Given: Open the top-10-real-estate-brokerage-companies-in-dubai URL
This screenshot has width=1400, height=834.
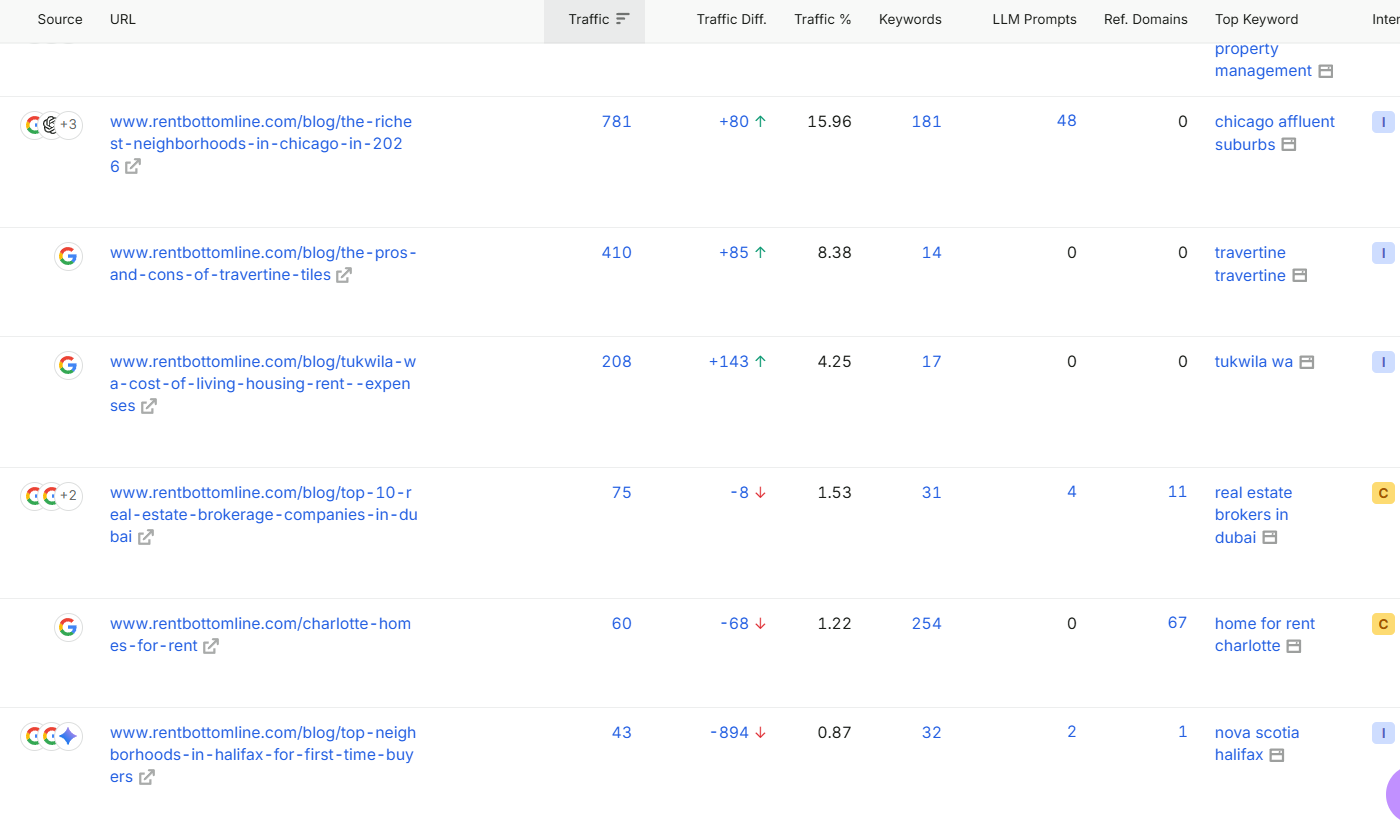Looking at the screenshot, I should (x=263, y=515).
